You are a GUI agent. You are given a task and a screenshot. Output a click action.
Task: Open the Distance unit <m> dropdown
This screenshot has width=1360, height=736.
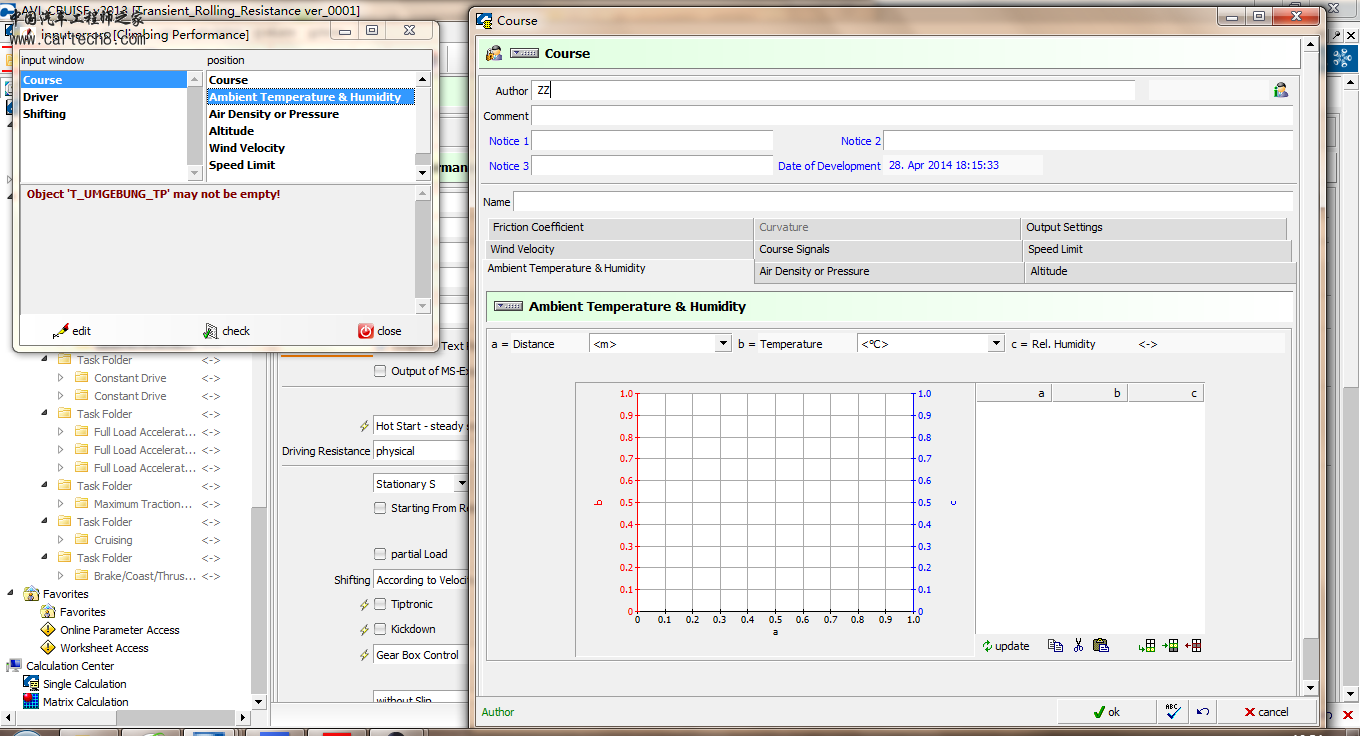pos(724,344)
